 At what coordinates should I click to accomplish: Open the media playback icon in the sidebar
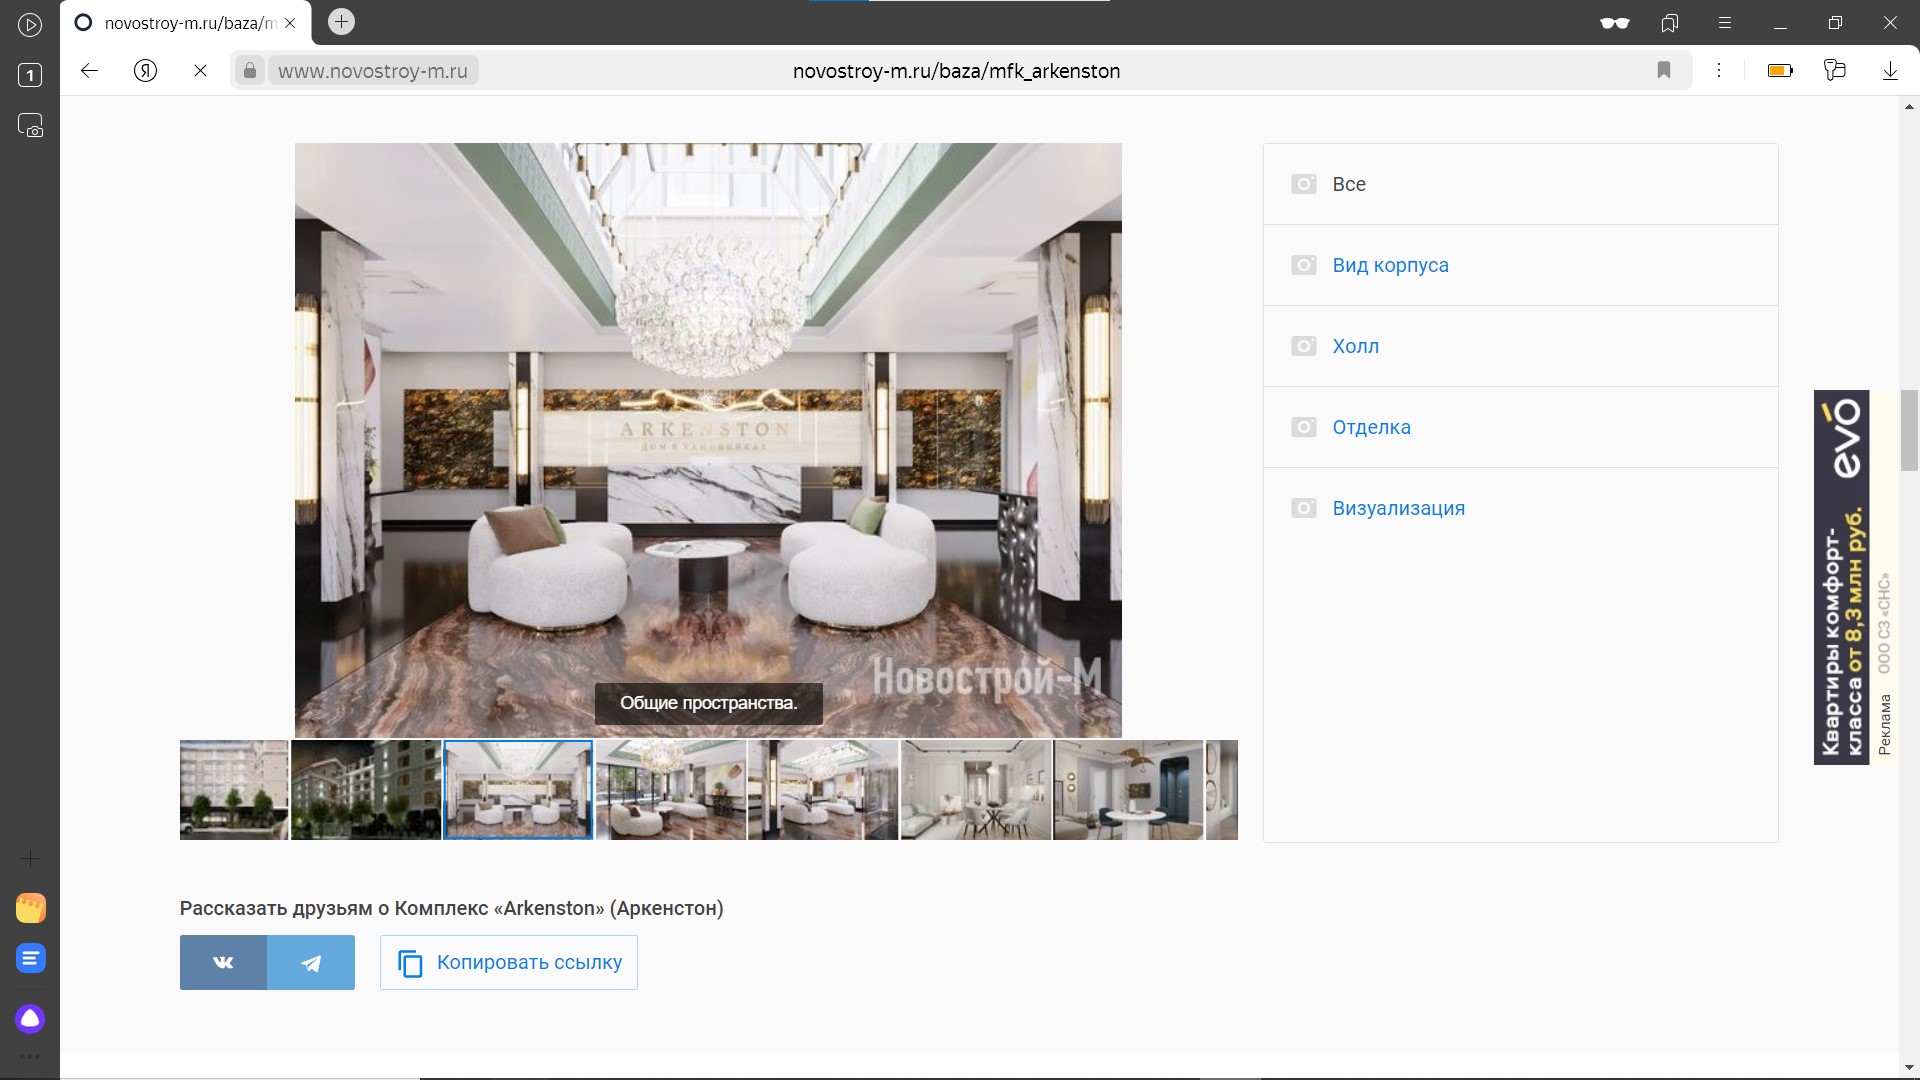[30, 25]
